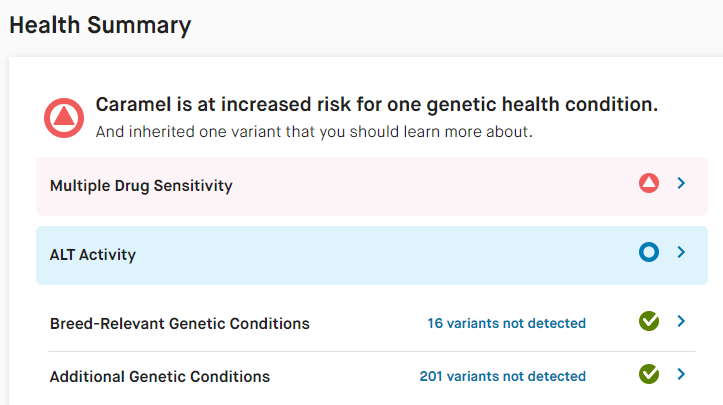This screenshot has width=723, height=405.
Task: Click the Health Summary heading
Action: 100,26
